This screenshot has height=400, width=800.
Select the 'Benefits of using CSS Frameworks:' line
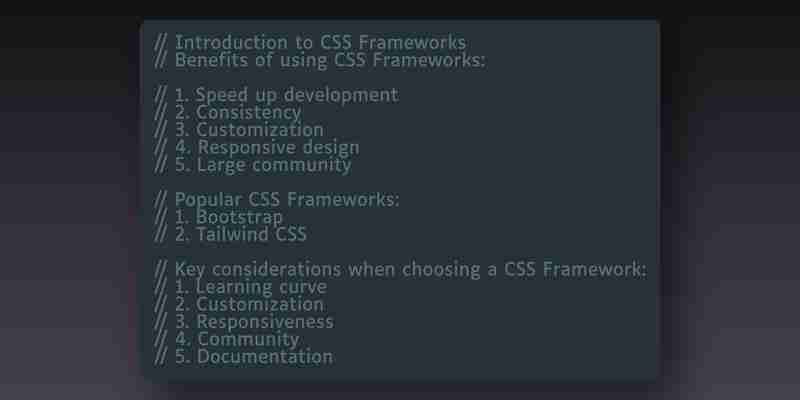point(319,60)
